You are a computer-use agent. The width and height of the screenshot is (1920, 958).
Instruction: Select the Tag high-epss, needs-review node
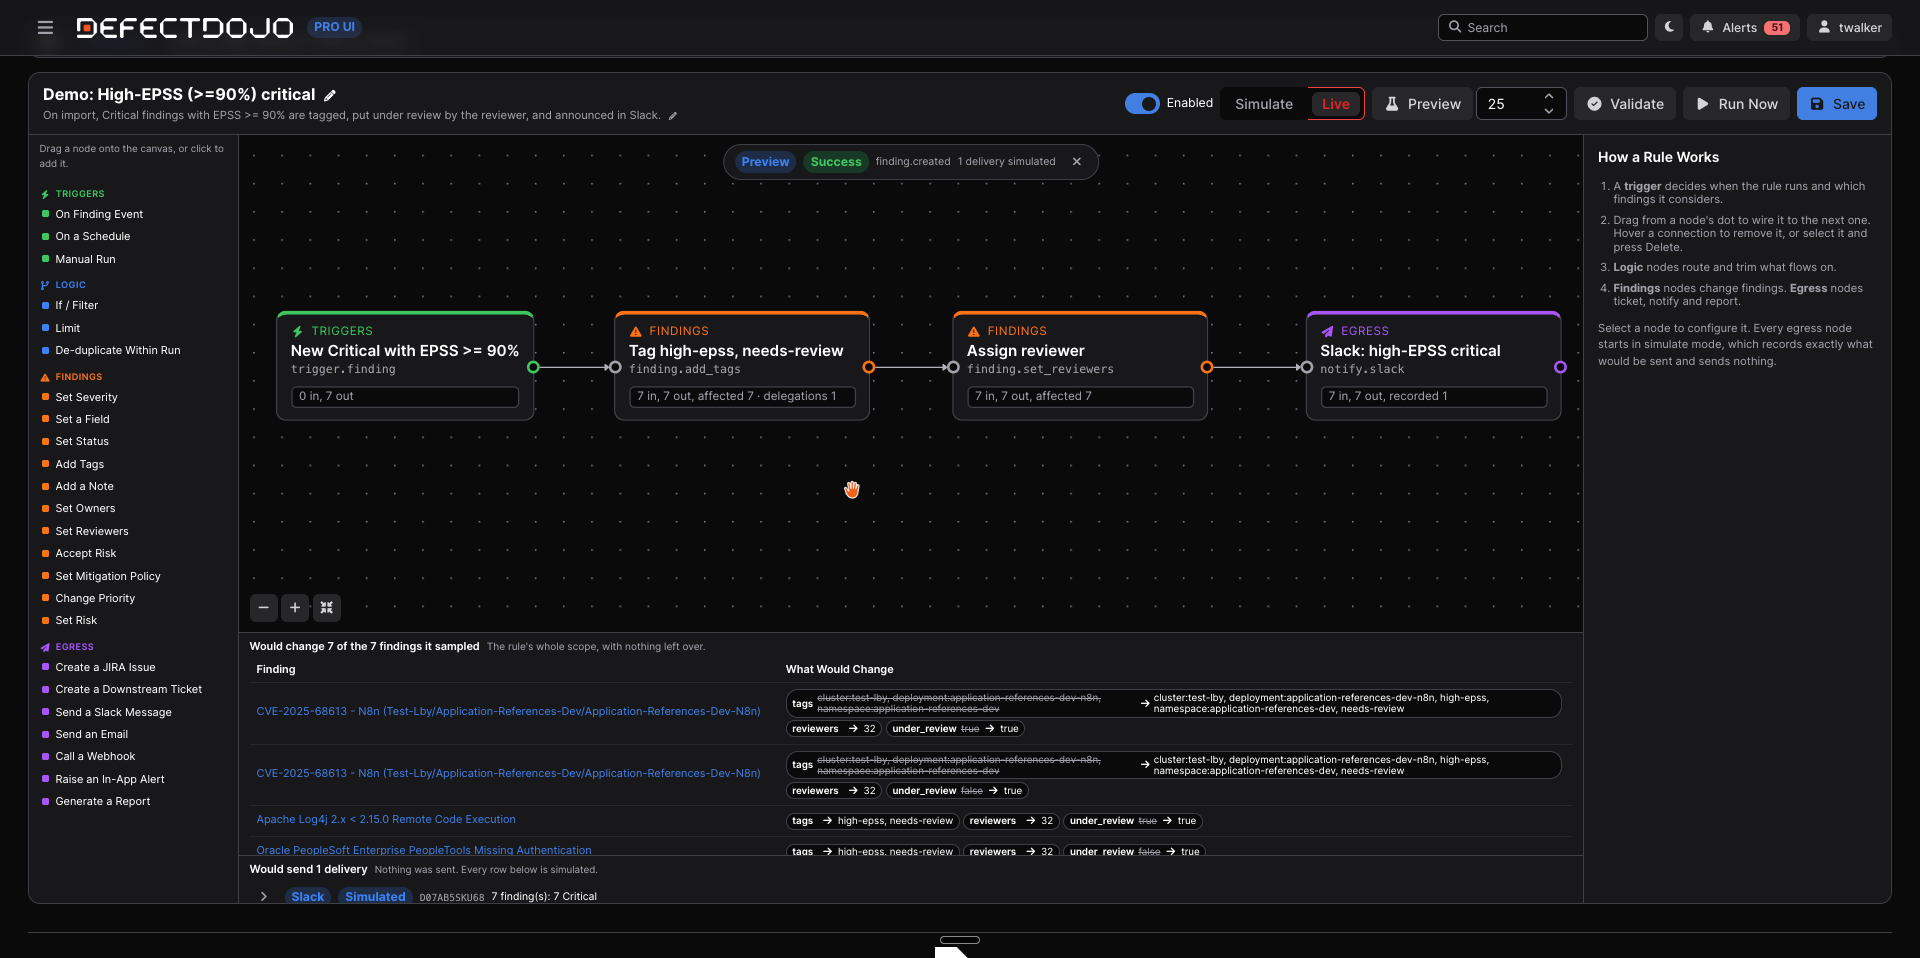[742, 366]
